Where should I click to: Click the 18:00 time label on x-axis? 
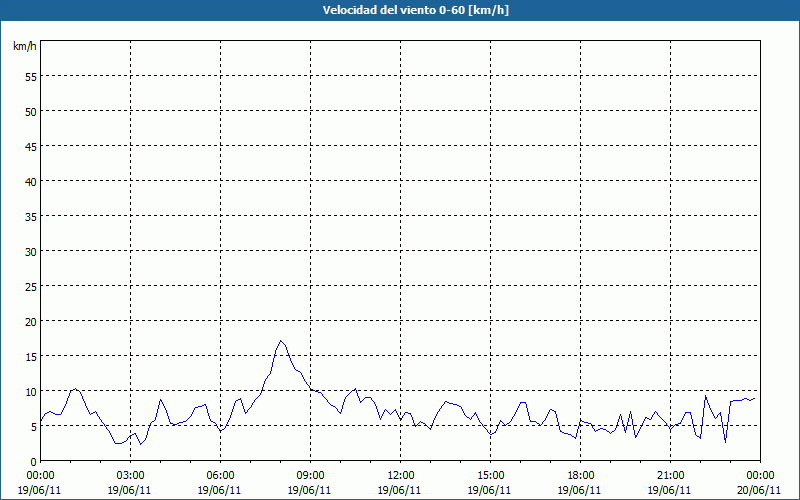[x=581, y=476]
